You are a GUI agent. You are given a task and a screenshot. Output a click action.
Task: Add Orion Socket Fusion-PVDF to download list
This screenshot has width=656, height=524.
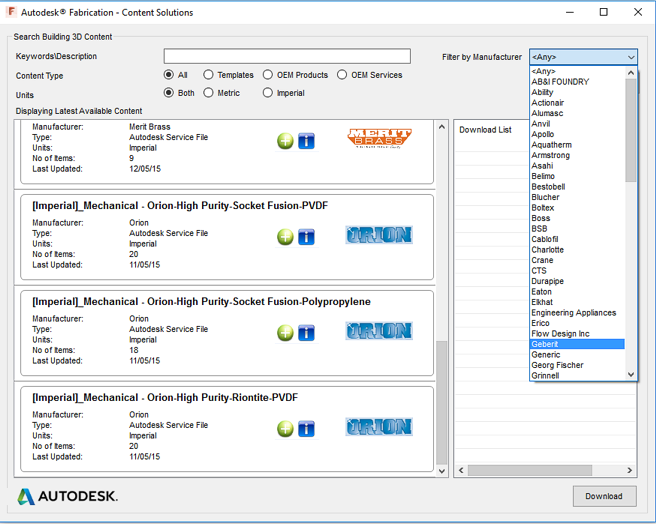285,237
